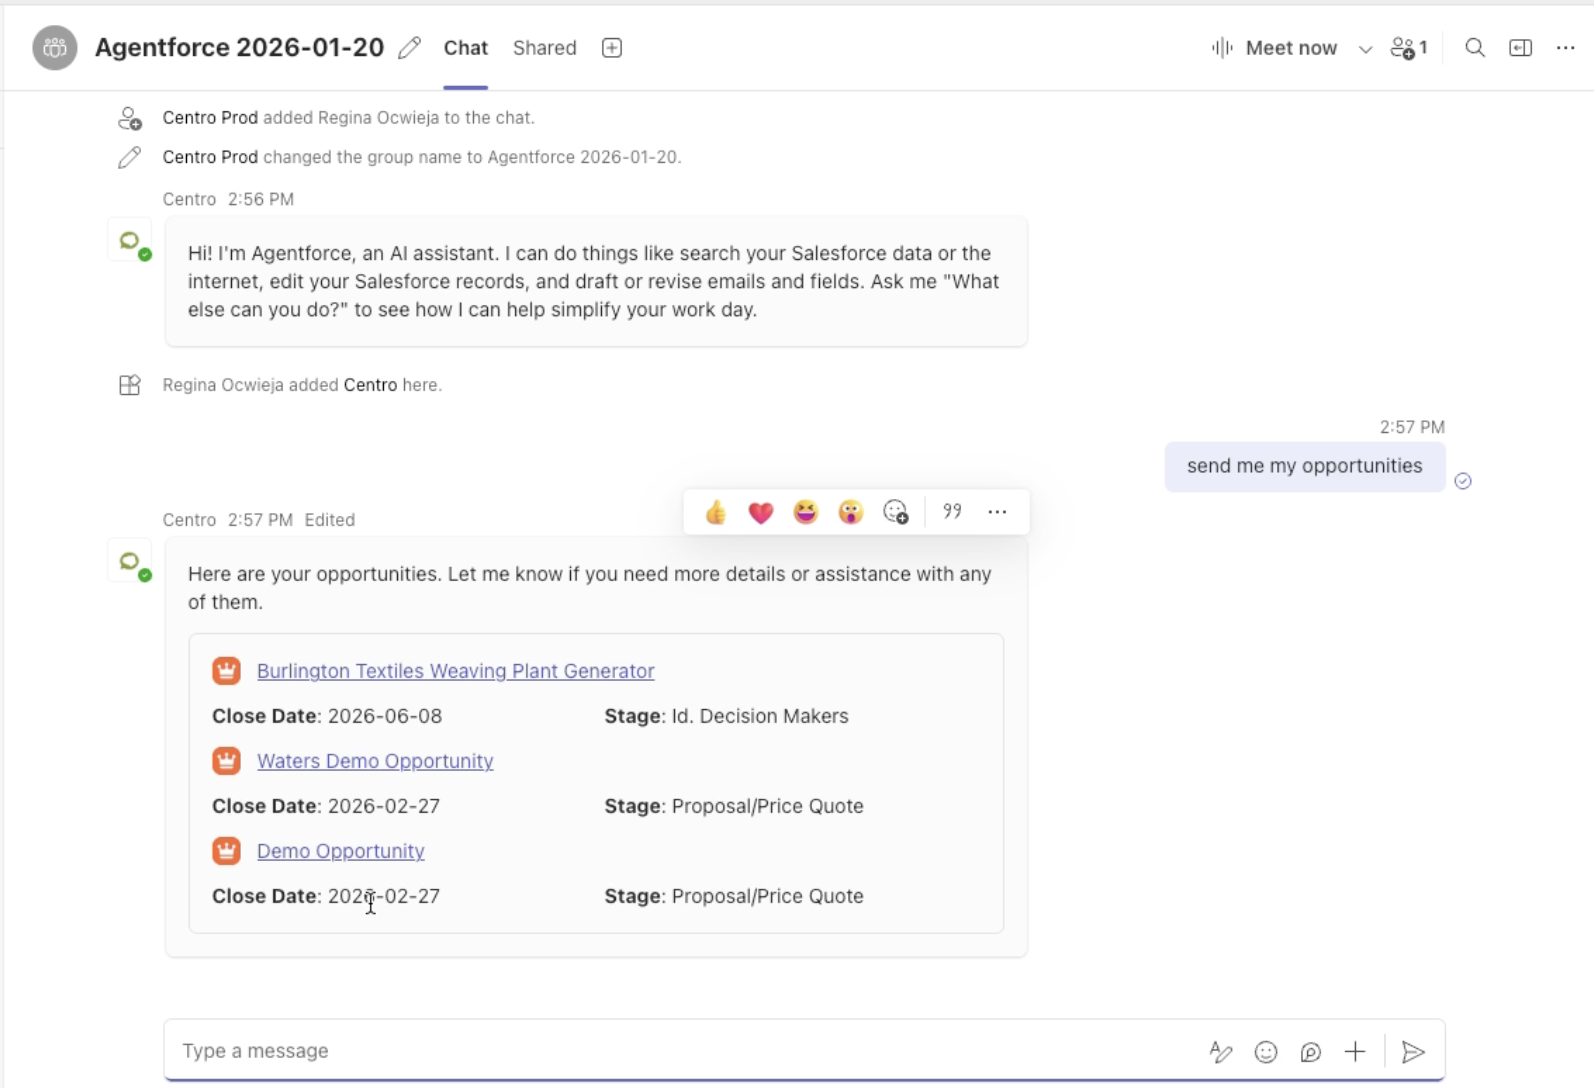Send the message with arrow icon
1594x1088 pixels.
[1413, 1052]
